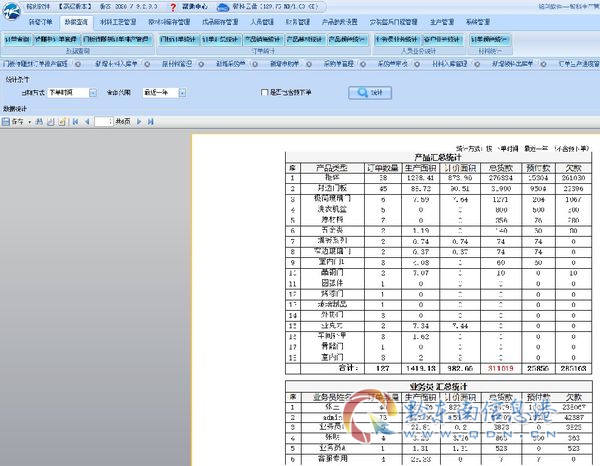This screenshot has height=466, width=600.
Task: Close the 新增材料入库单 tab via its circle
Action: click(147, 64)
